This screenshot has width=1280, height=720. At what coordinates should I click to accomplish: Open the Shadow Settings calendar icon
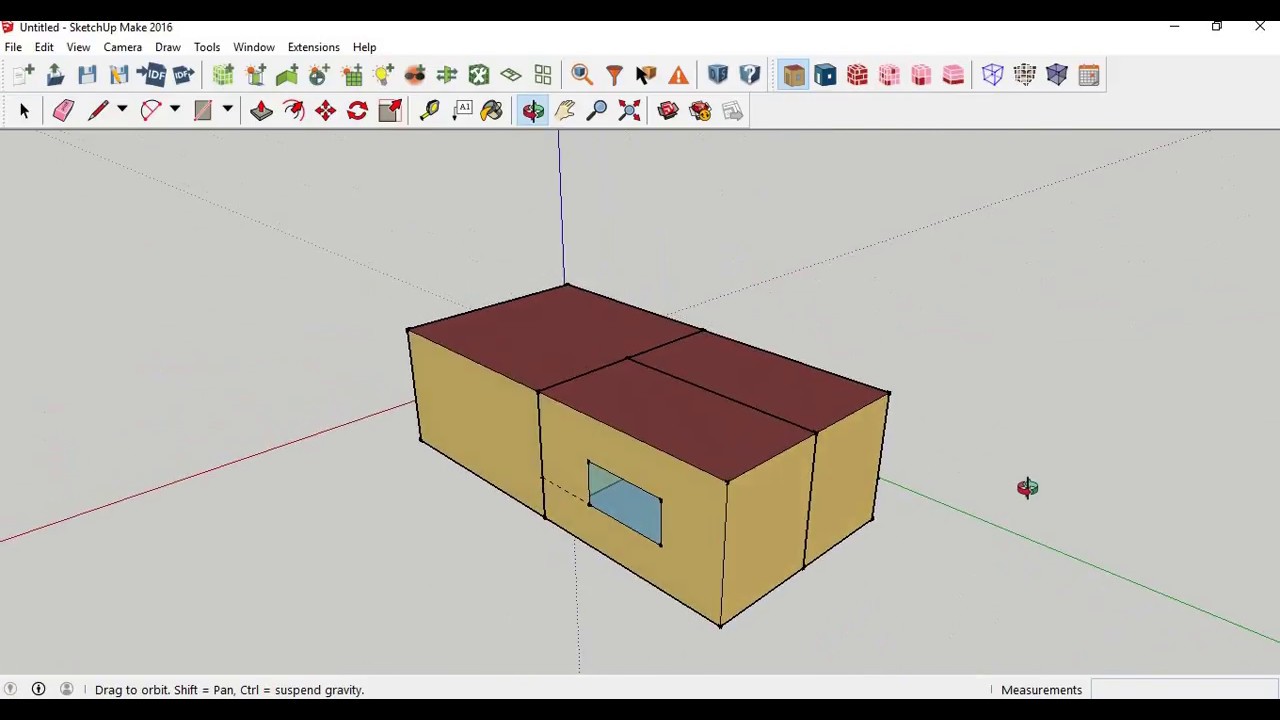tap(1089, 75)
